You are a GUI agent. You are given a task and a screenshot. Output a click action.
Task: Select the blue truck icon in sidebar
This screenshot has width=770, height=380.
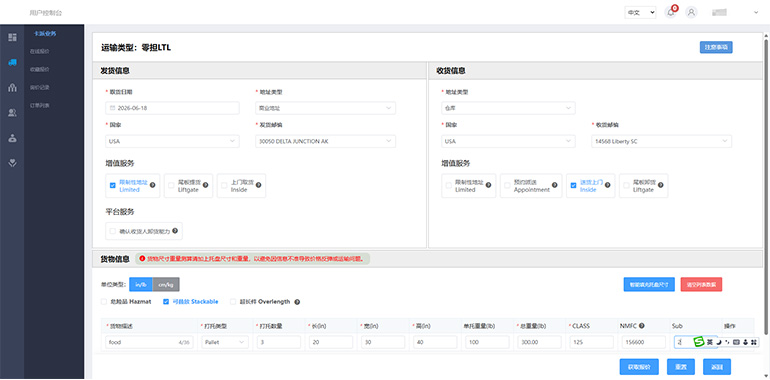pos(12,62)
